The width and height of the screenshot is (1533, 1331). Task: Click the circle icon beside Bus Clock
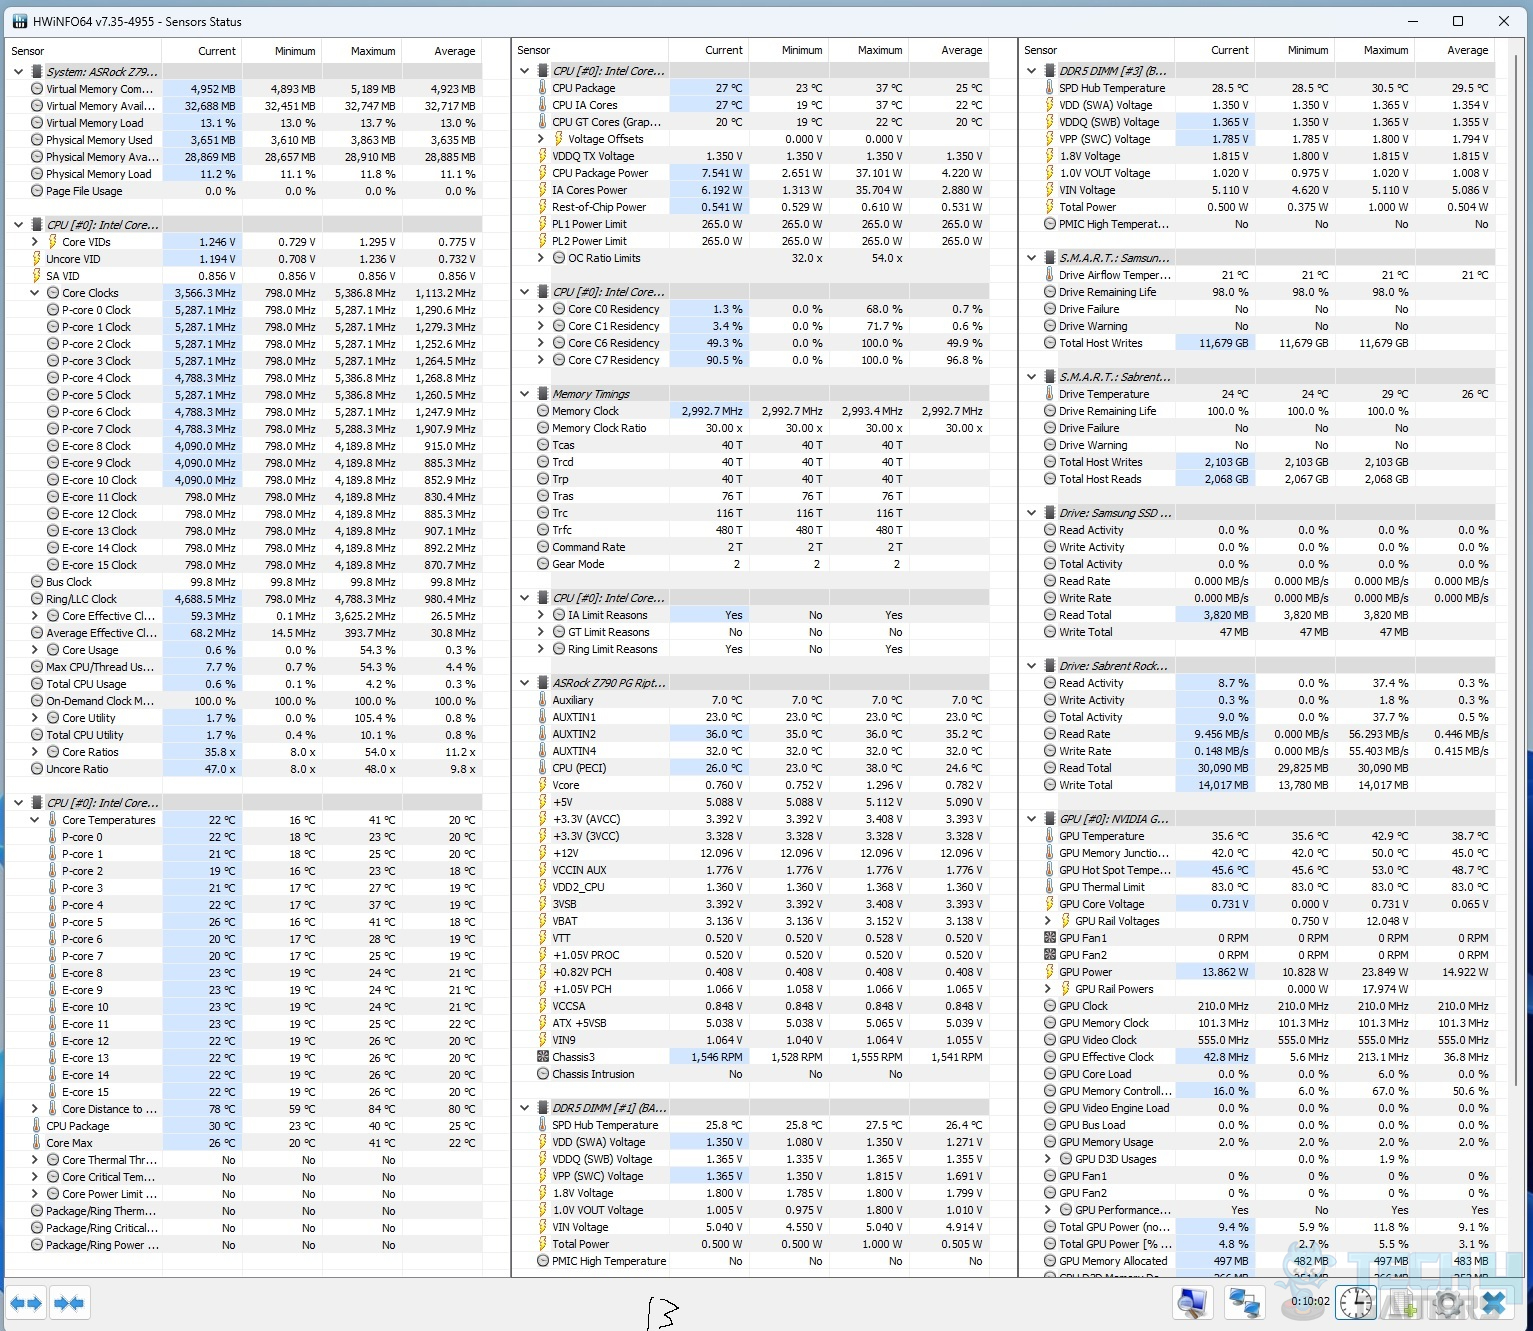coord(37,582)
